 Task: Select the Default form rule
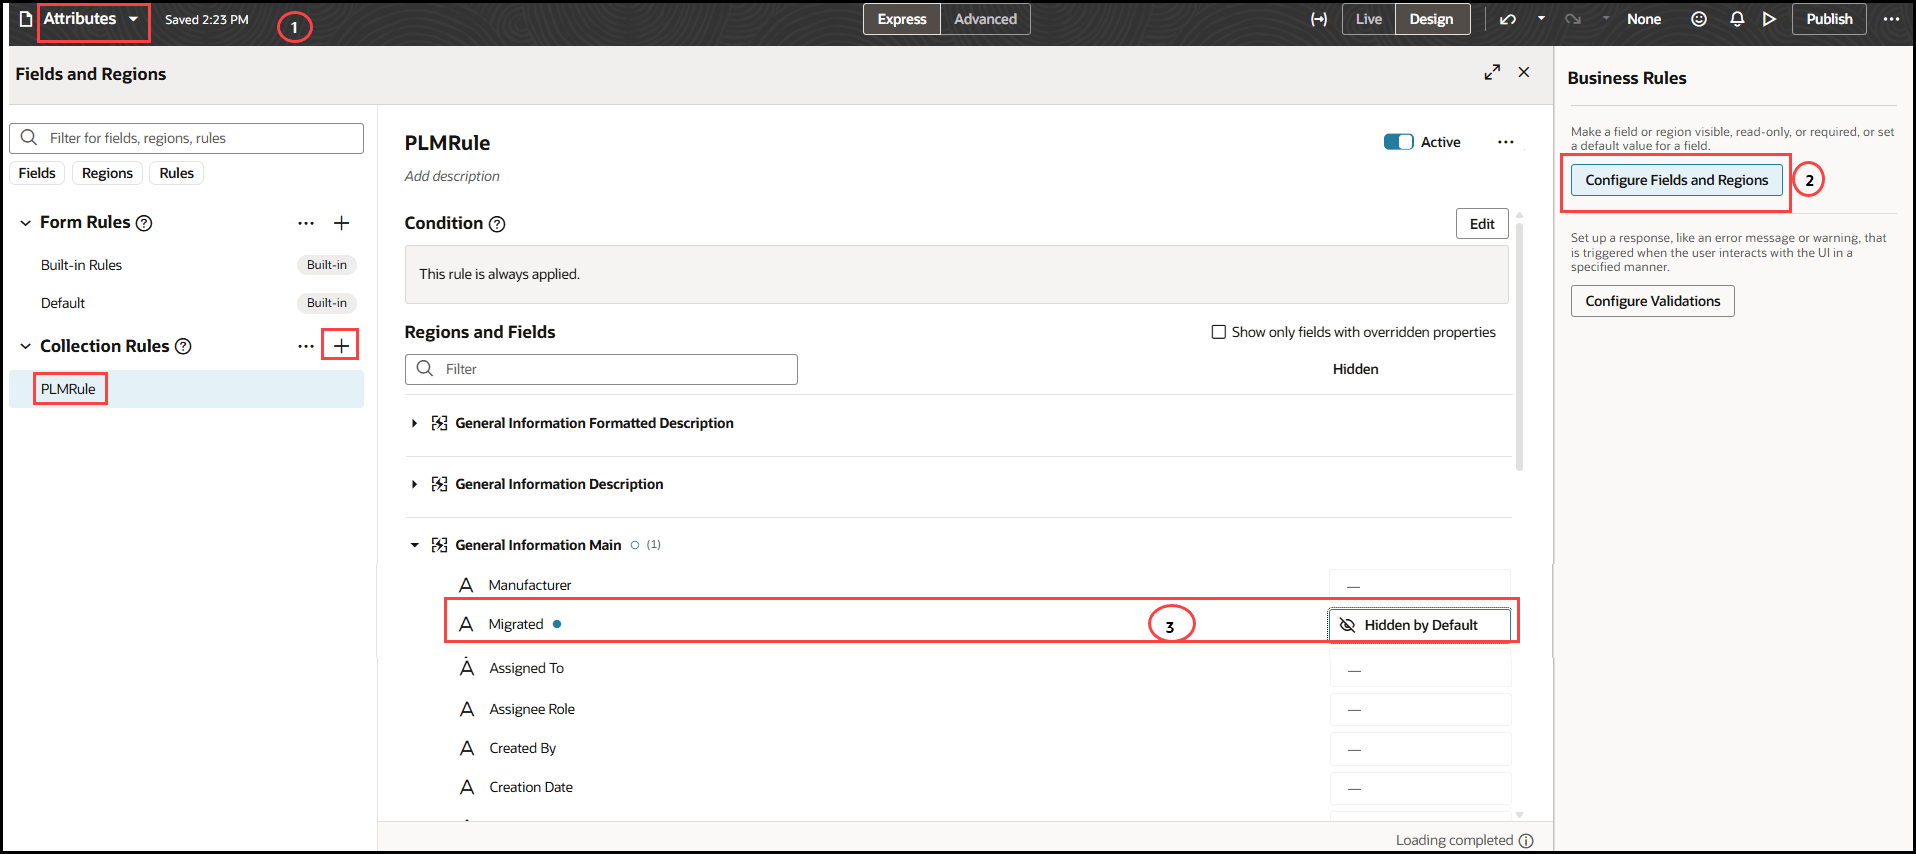pyautogui.click(x=186, y=303)
